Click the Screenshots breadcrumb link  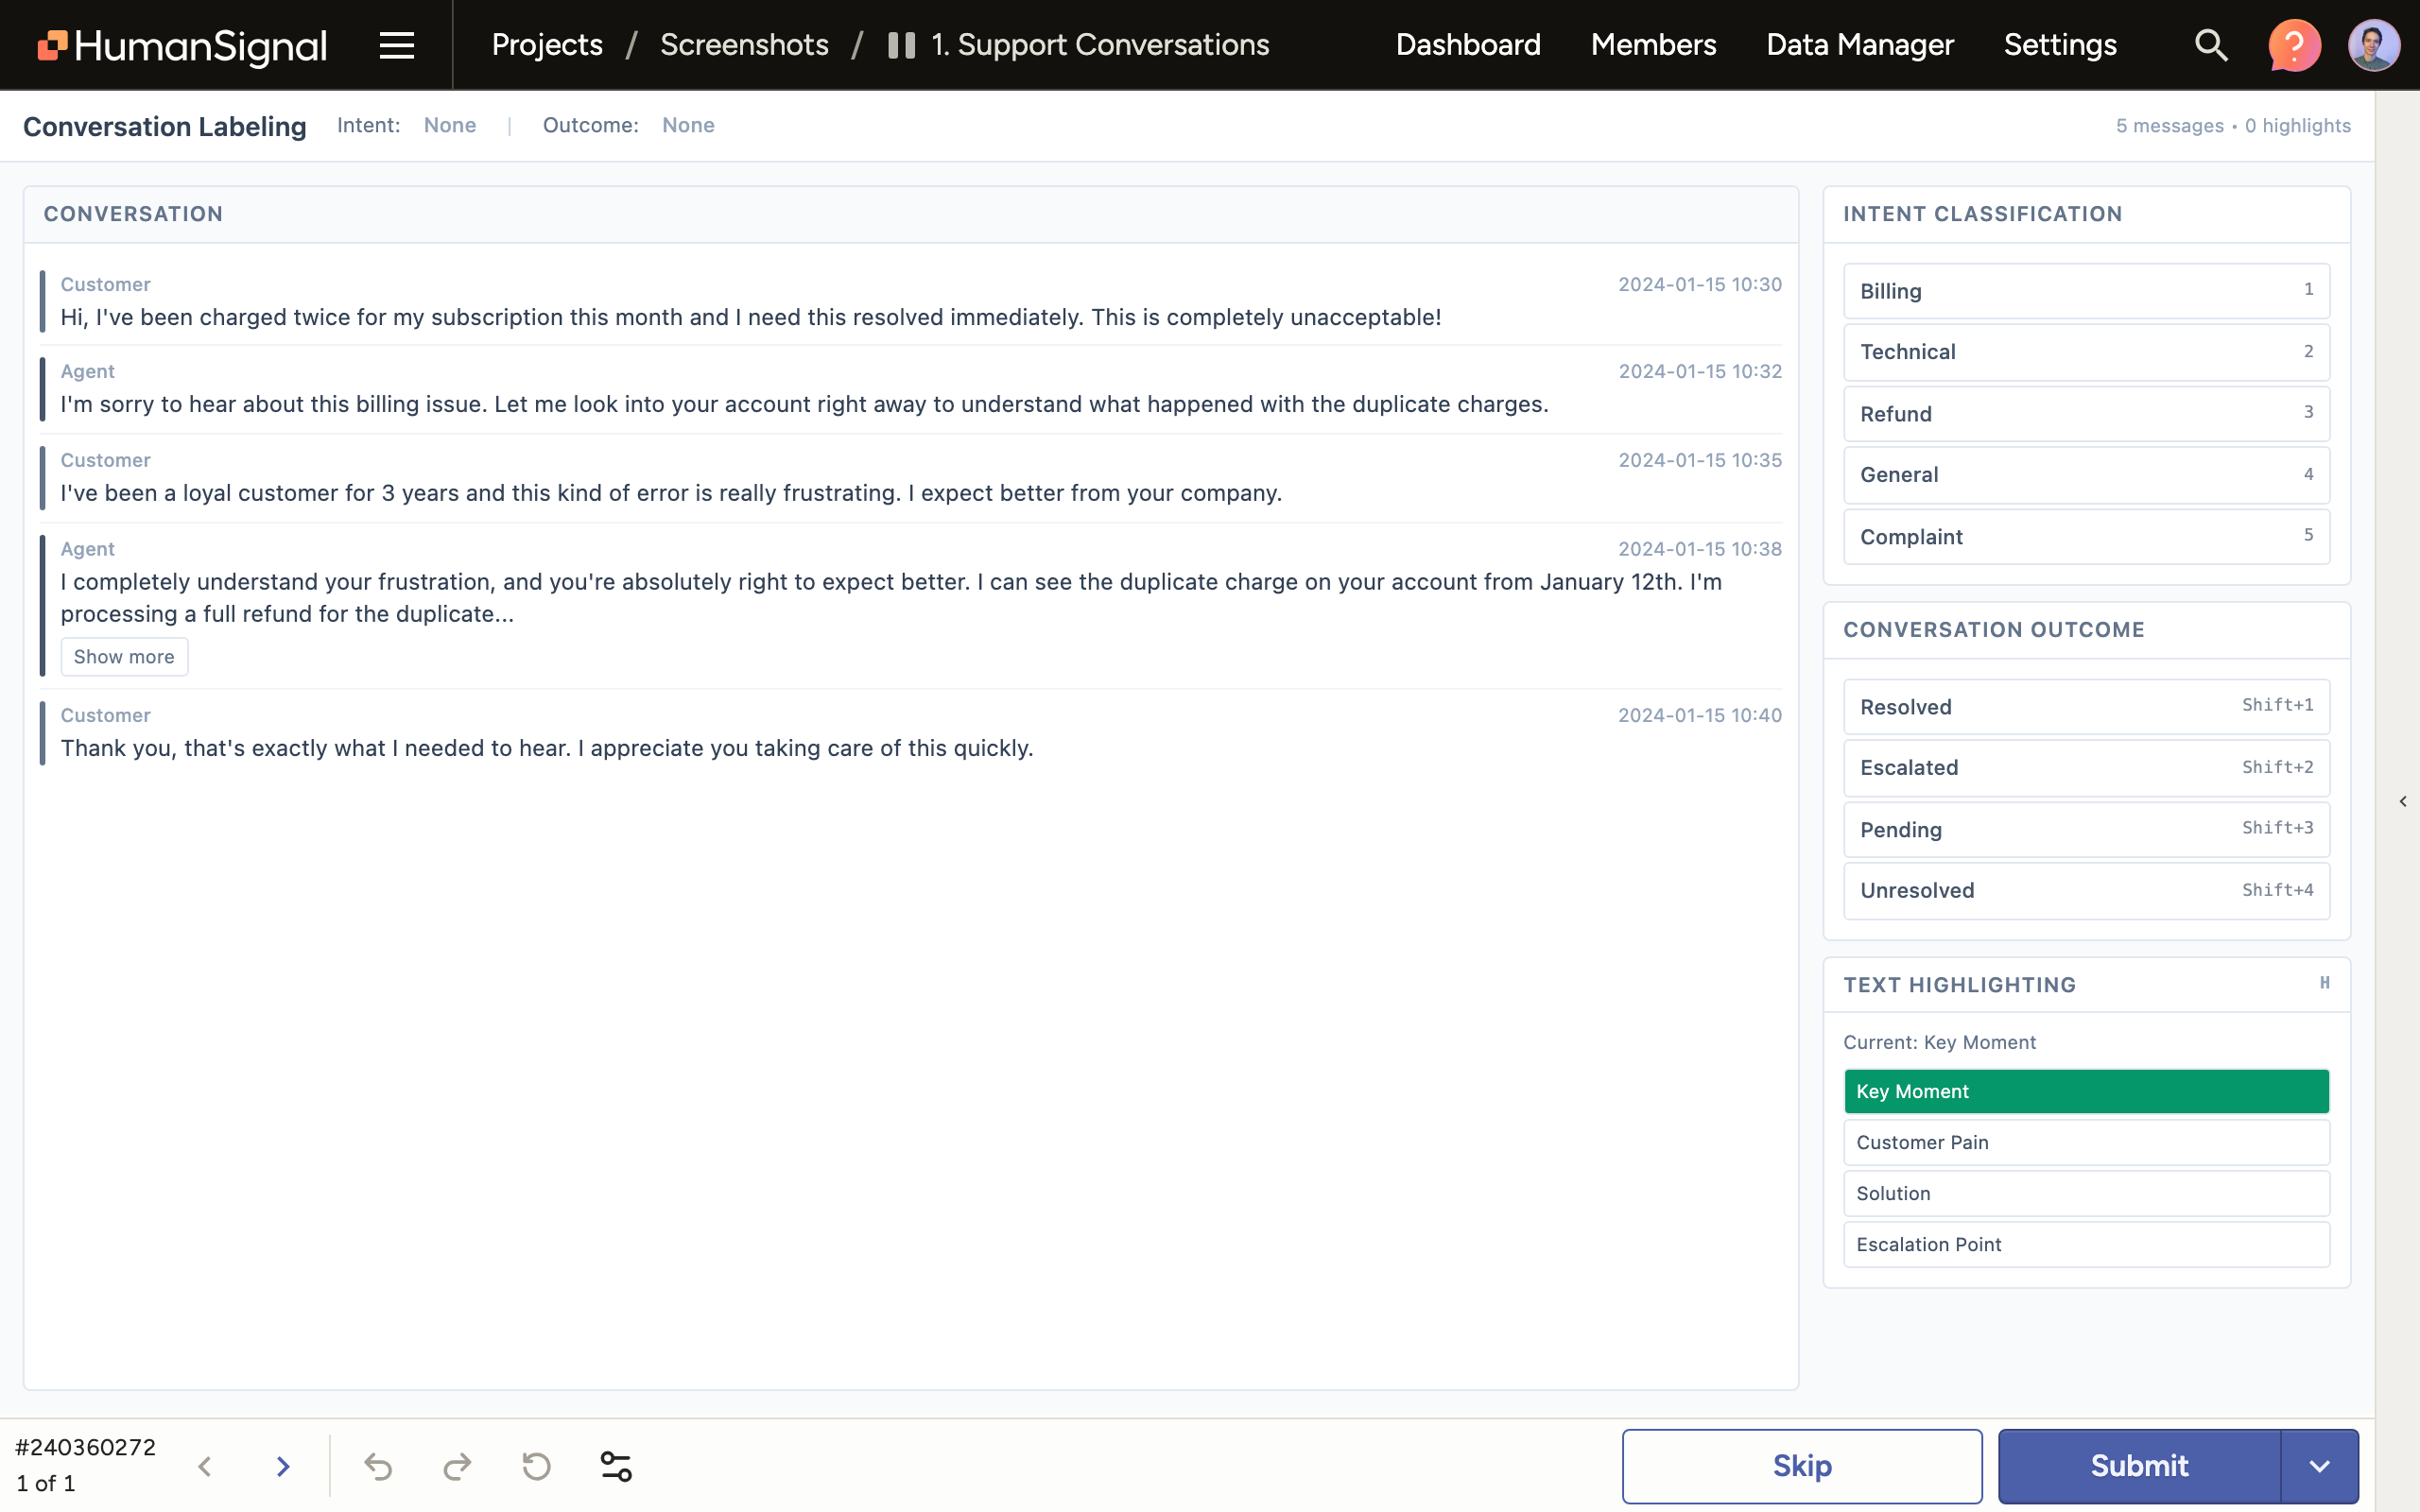[744, 45]
